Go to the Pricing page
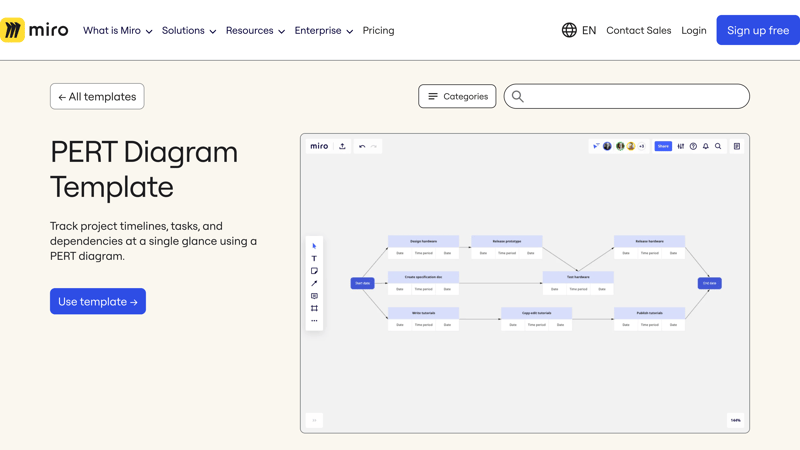The image size is (800, 450). [x=379, y=31]
